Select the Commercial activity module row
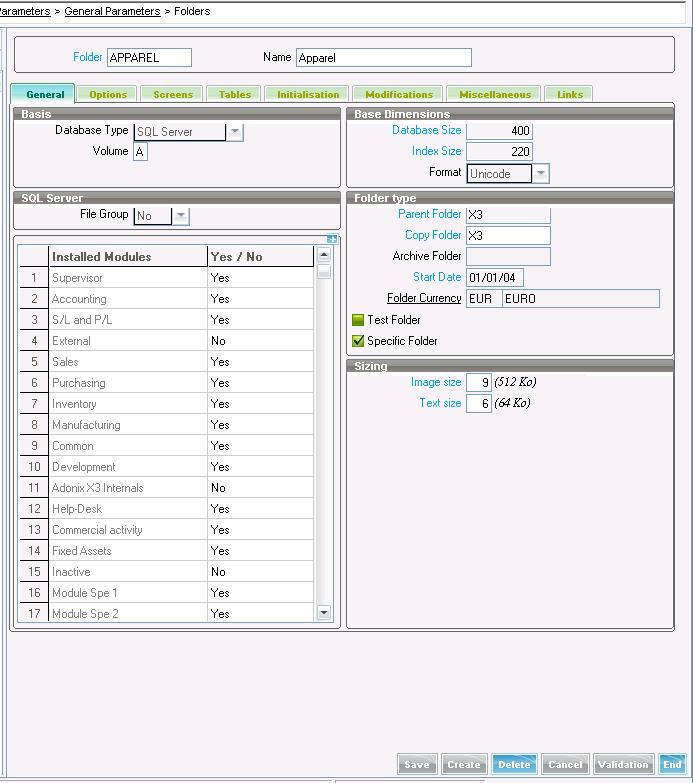This screenshot has height=783, width=693. [167, 529]
